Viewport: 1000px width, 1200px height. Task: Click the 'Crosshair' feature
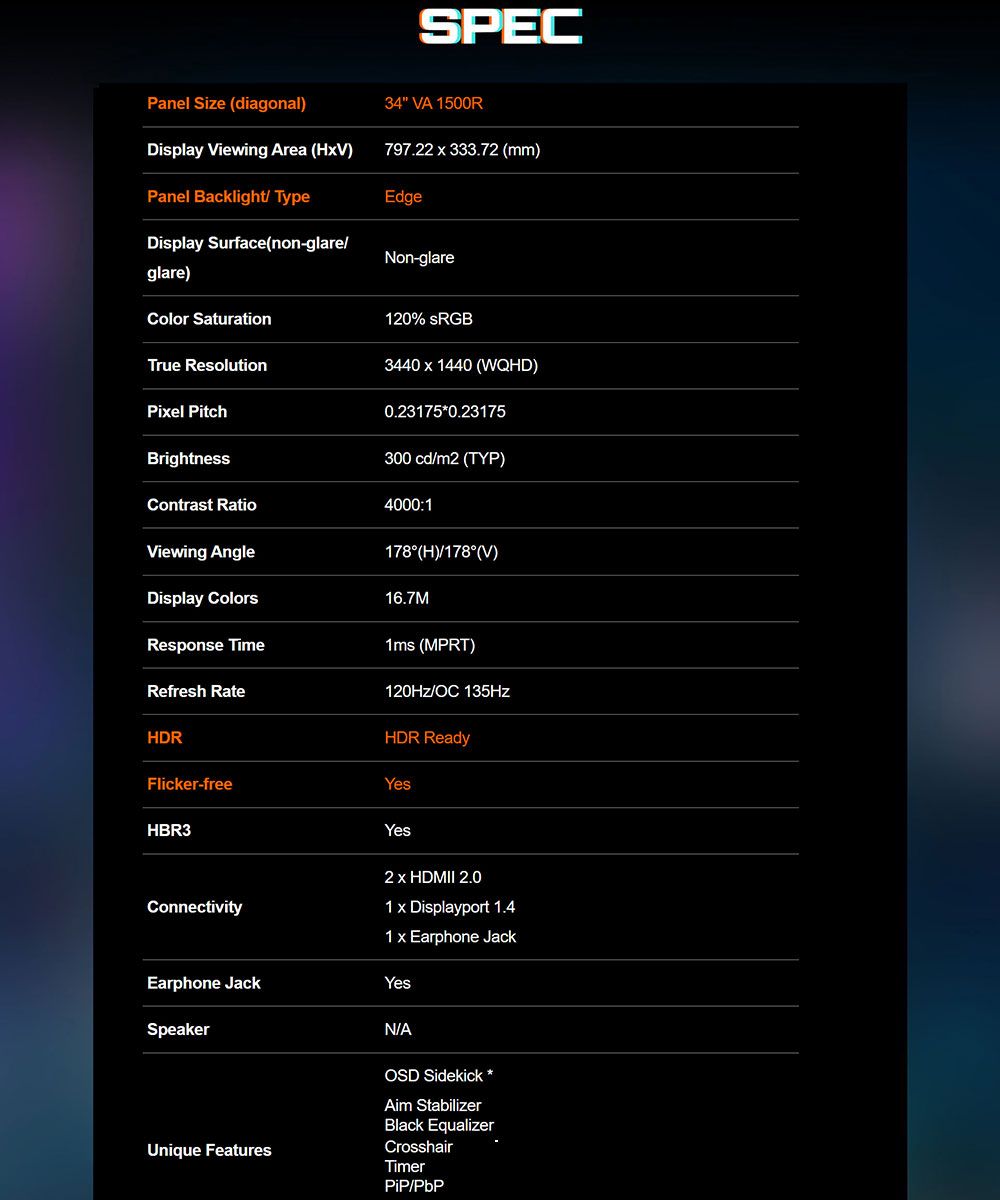click(x=419, y=1147)
